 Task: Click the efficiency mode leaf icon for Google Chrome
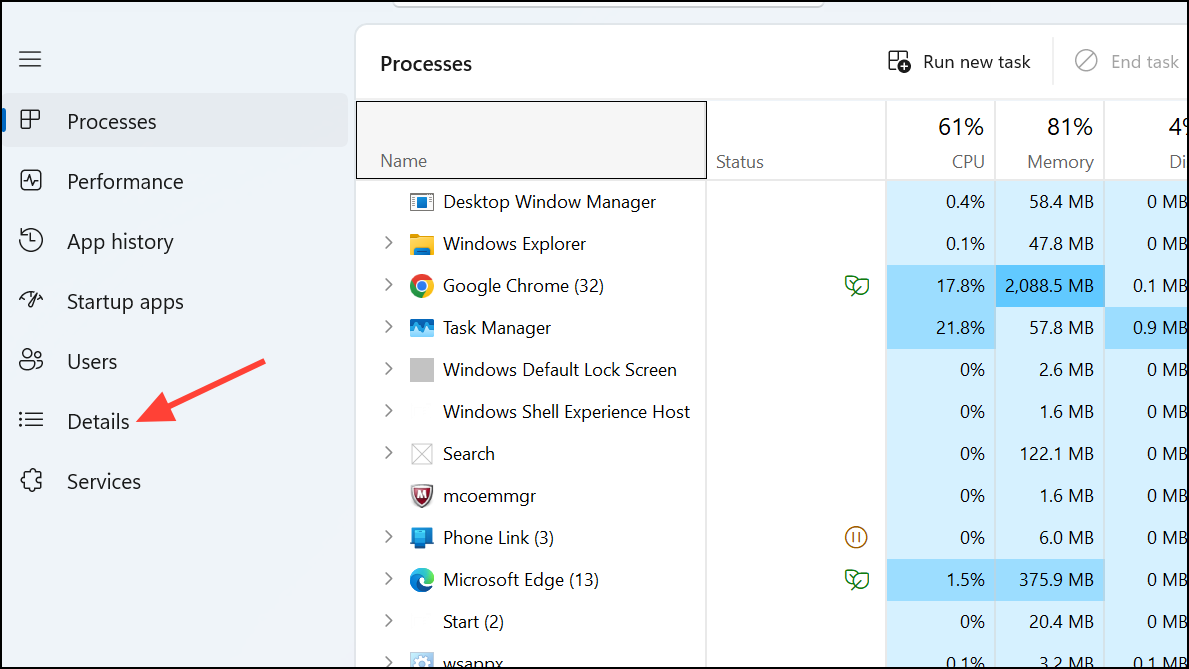click(x=857, y=285)
